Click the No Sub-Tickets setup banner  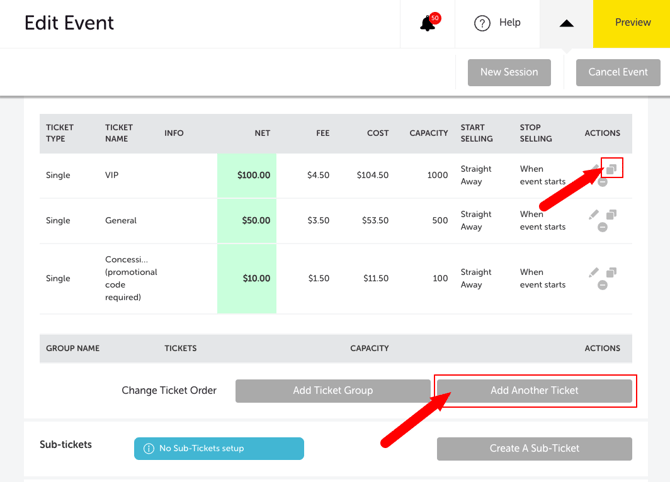point(219,448)
